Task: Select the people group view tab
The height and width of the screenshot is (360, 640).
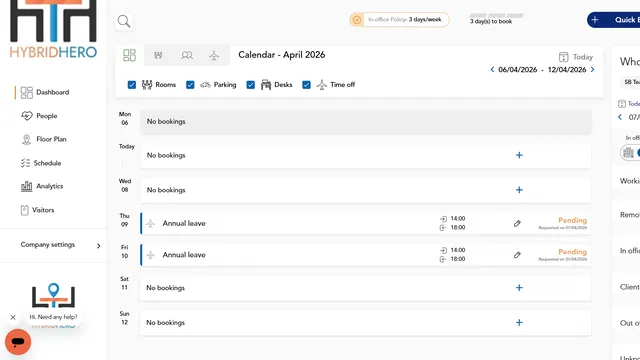Action: click(x=187, y=55)
